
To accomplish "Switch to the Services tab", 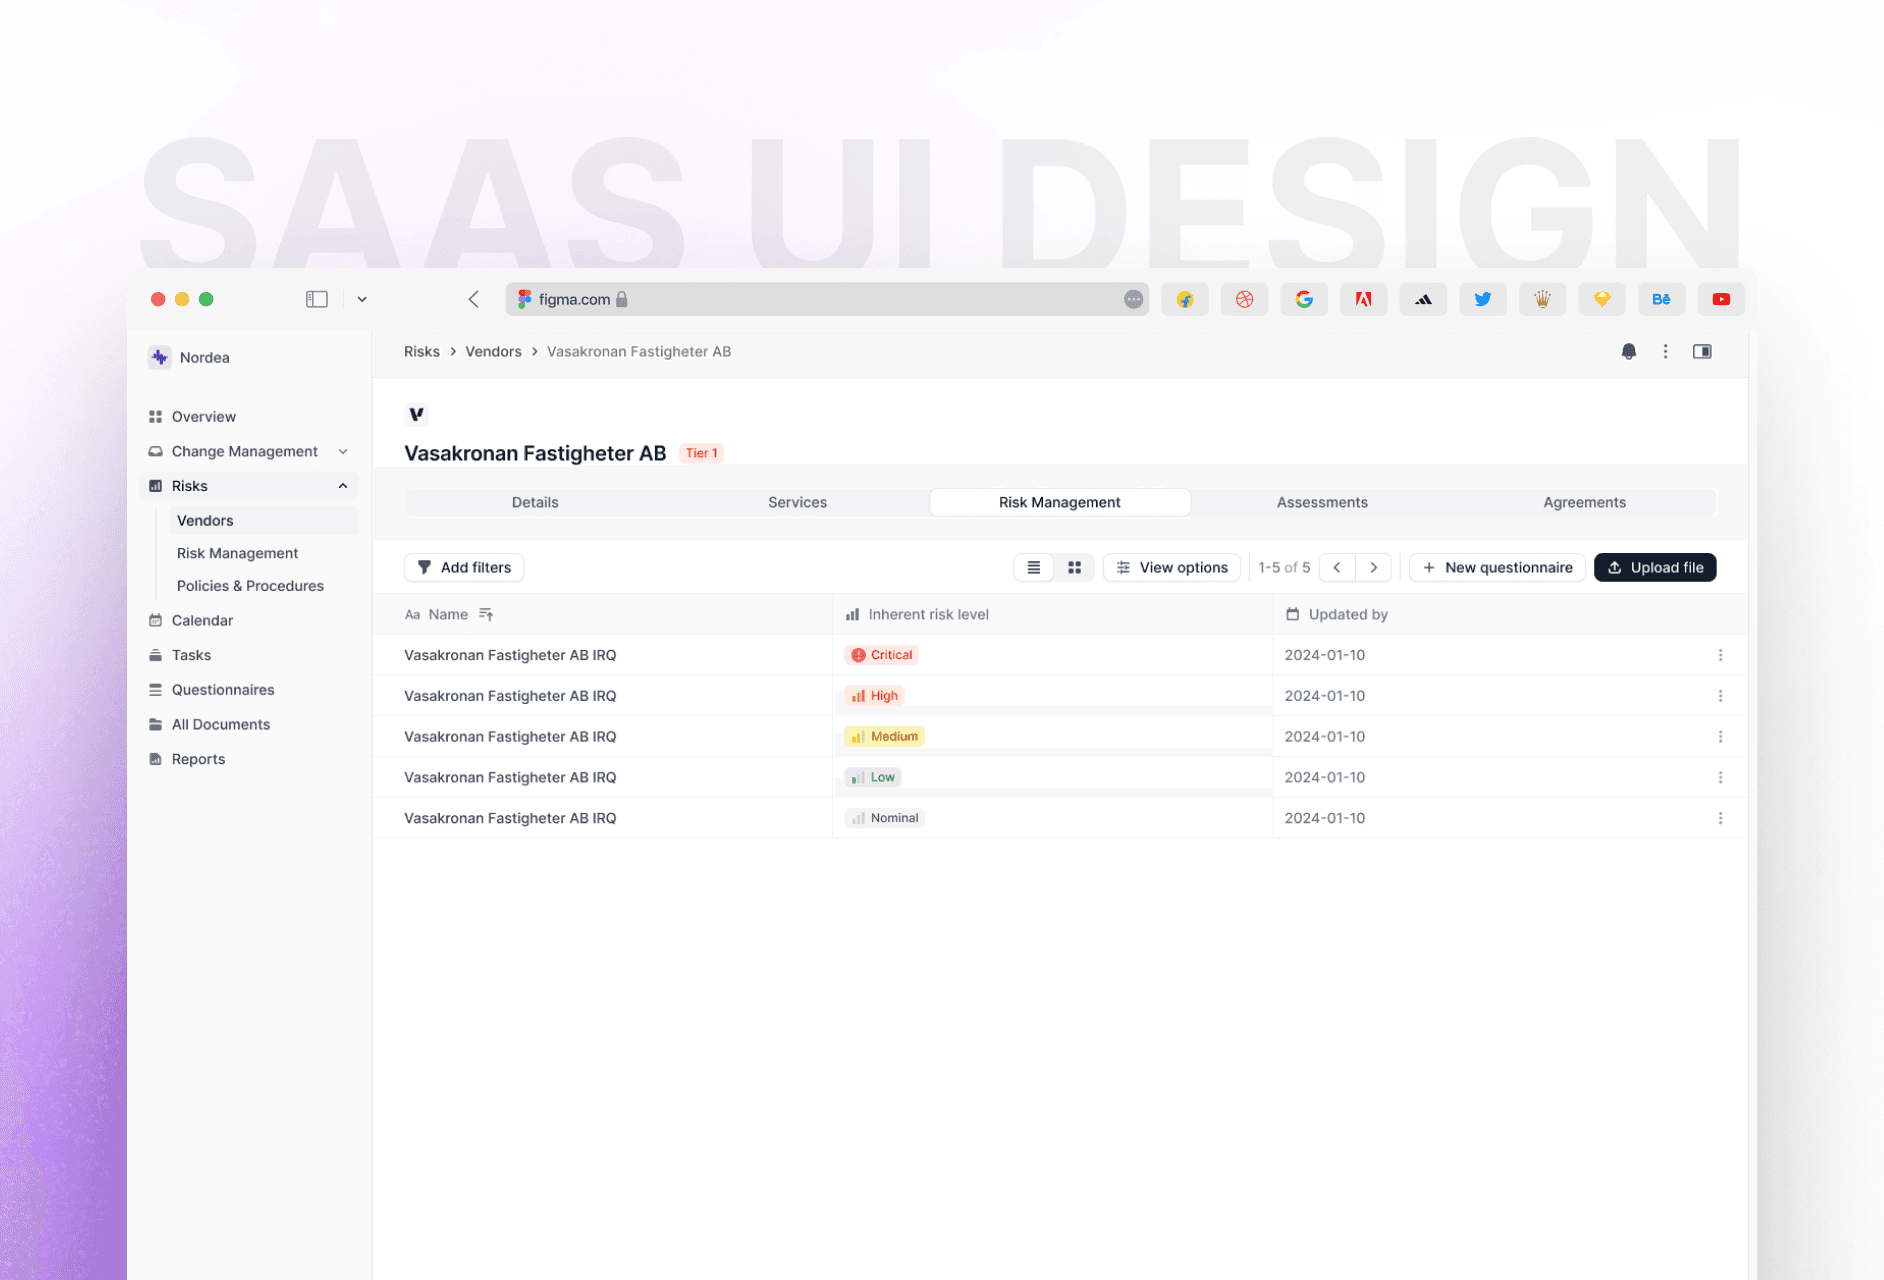I will 797,502.
